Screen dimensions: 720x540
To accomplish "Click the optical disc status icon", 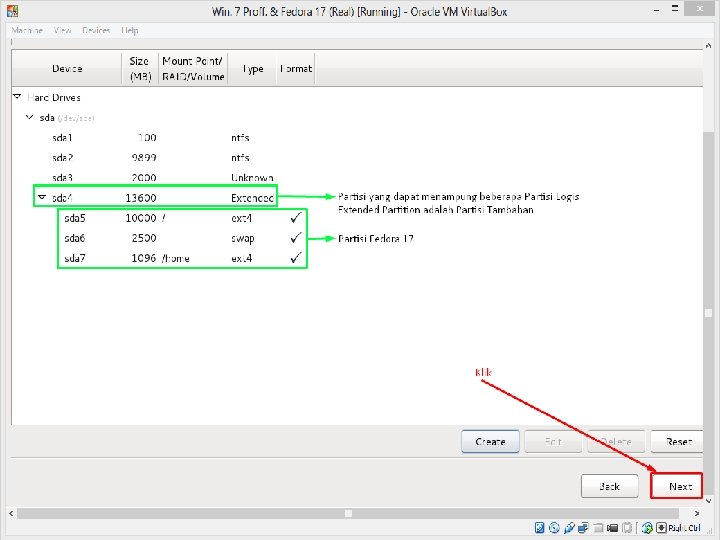I will 554,528.
